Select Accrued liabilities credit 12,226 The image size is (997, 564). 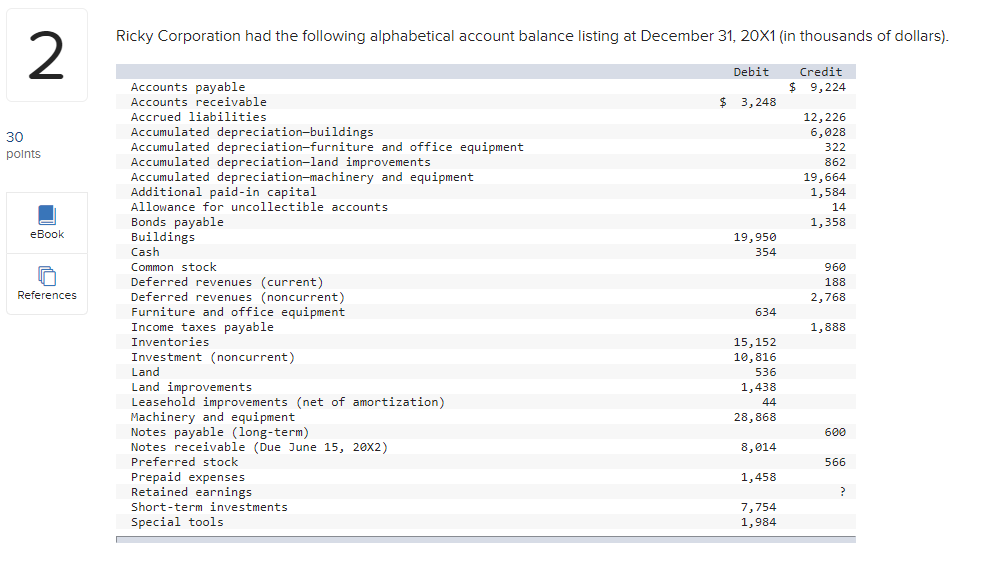(825, 117)
